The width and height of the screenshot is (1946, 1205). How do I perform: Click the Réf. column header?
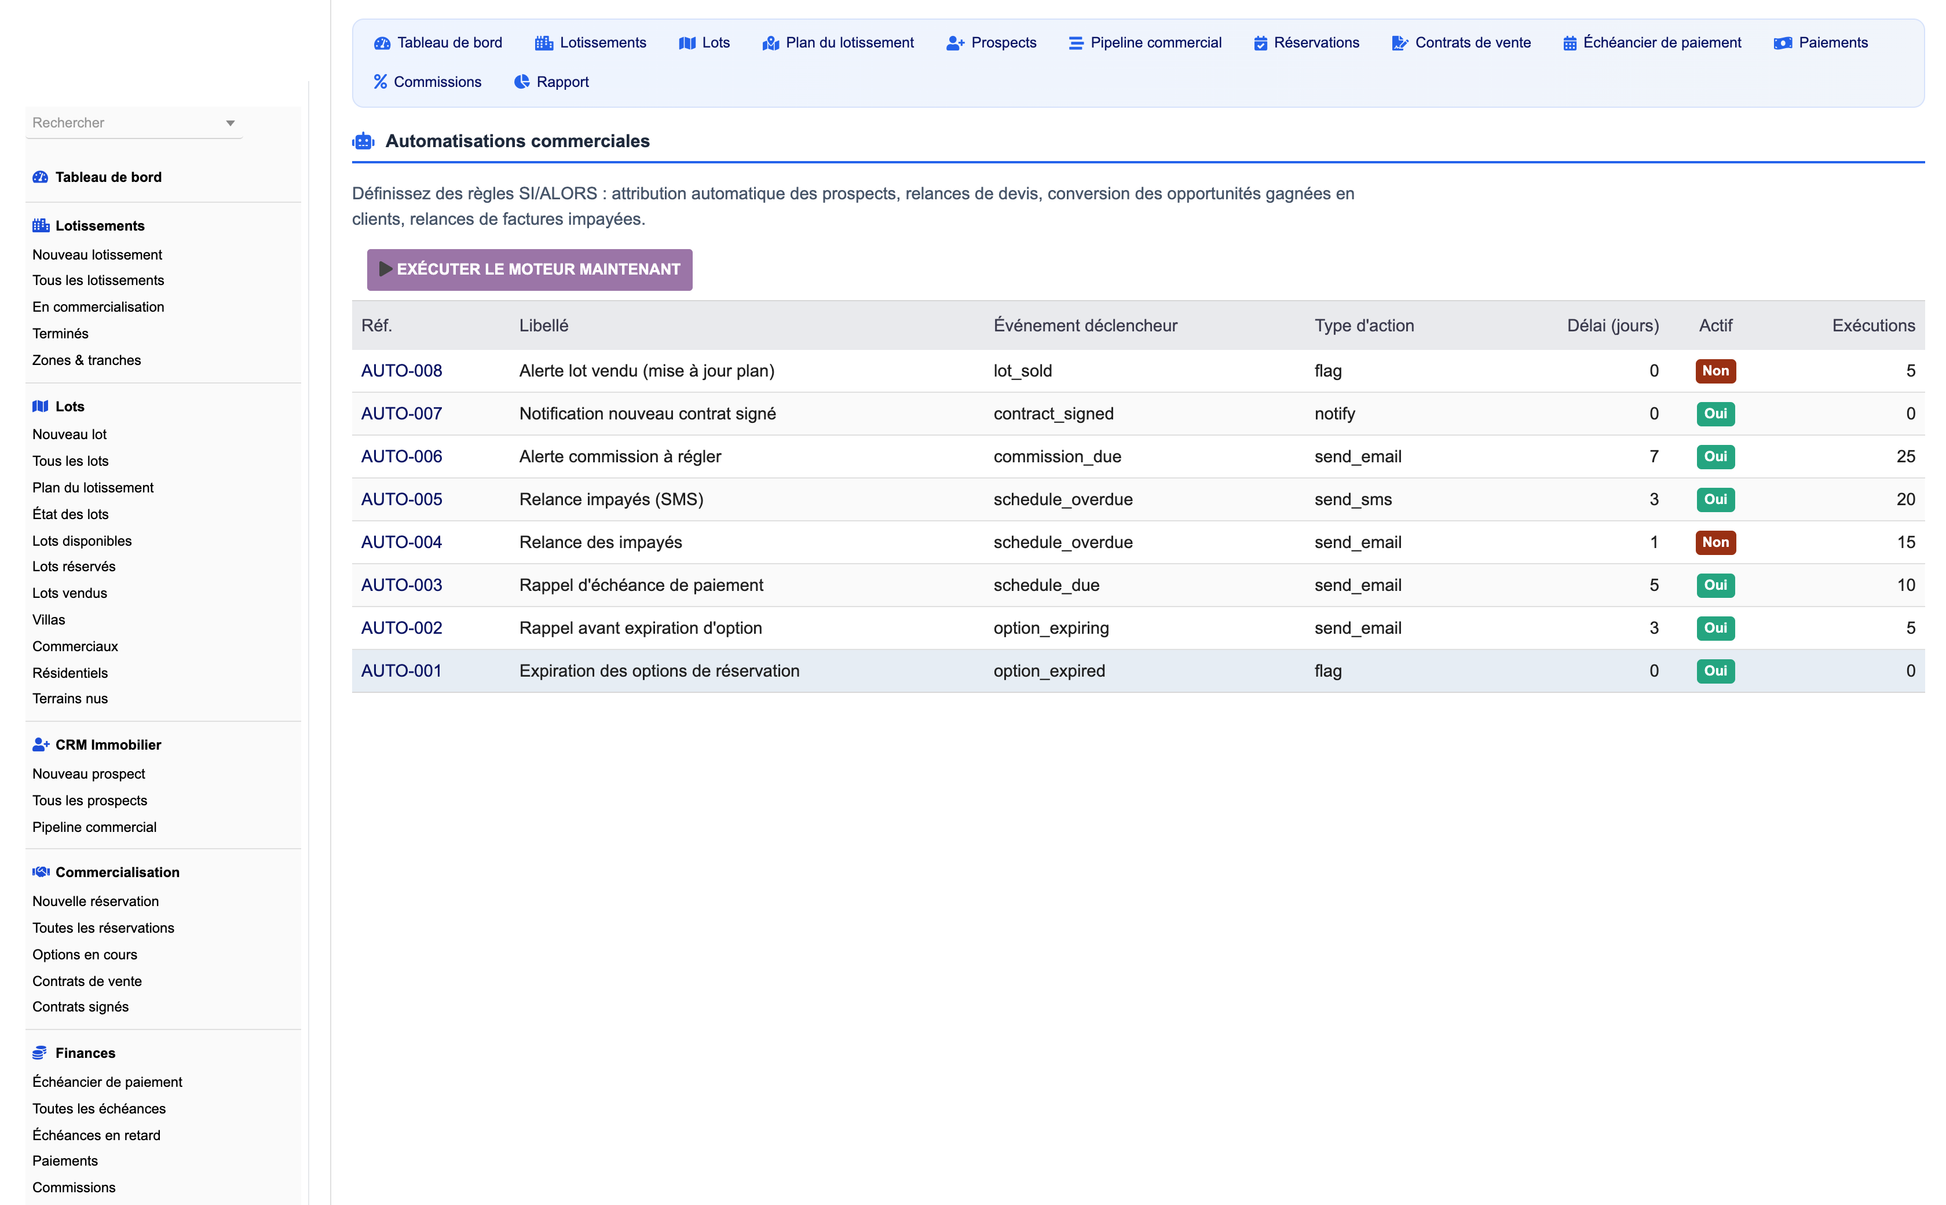coord(376,326)
